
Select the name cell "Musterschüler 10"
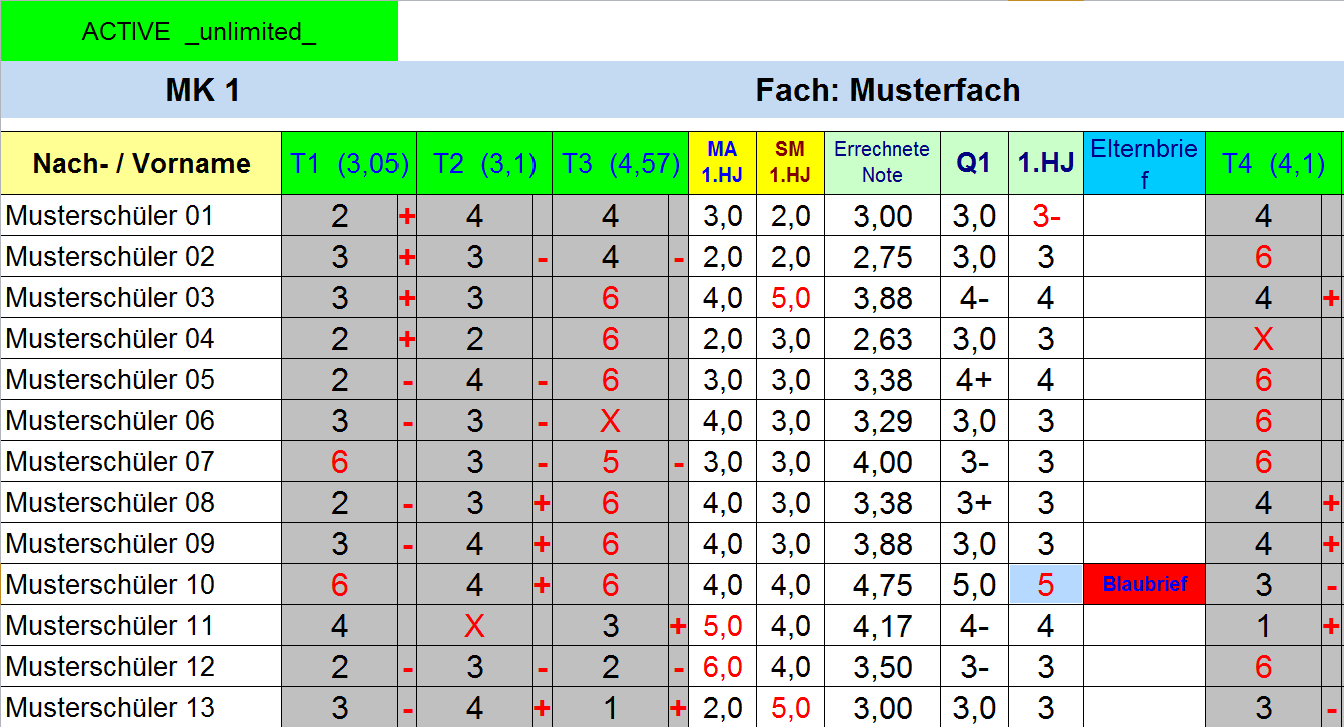coord(141,585)
